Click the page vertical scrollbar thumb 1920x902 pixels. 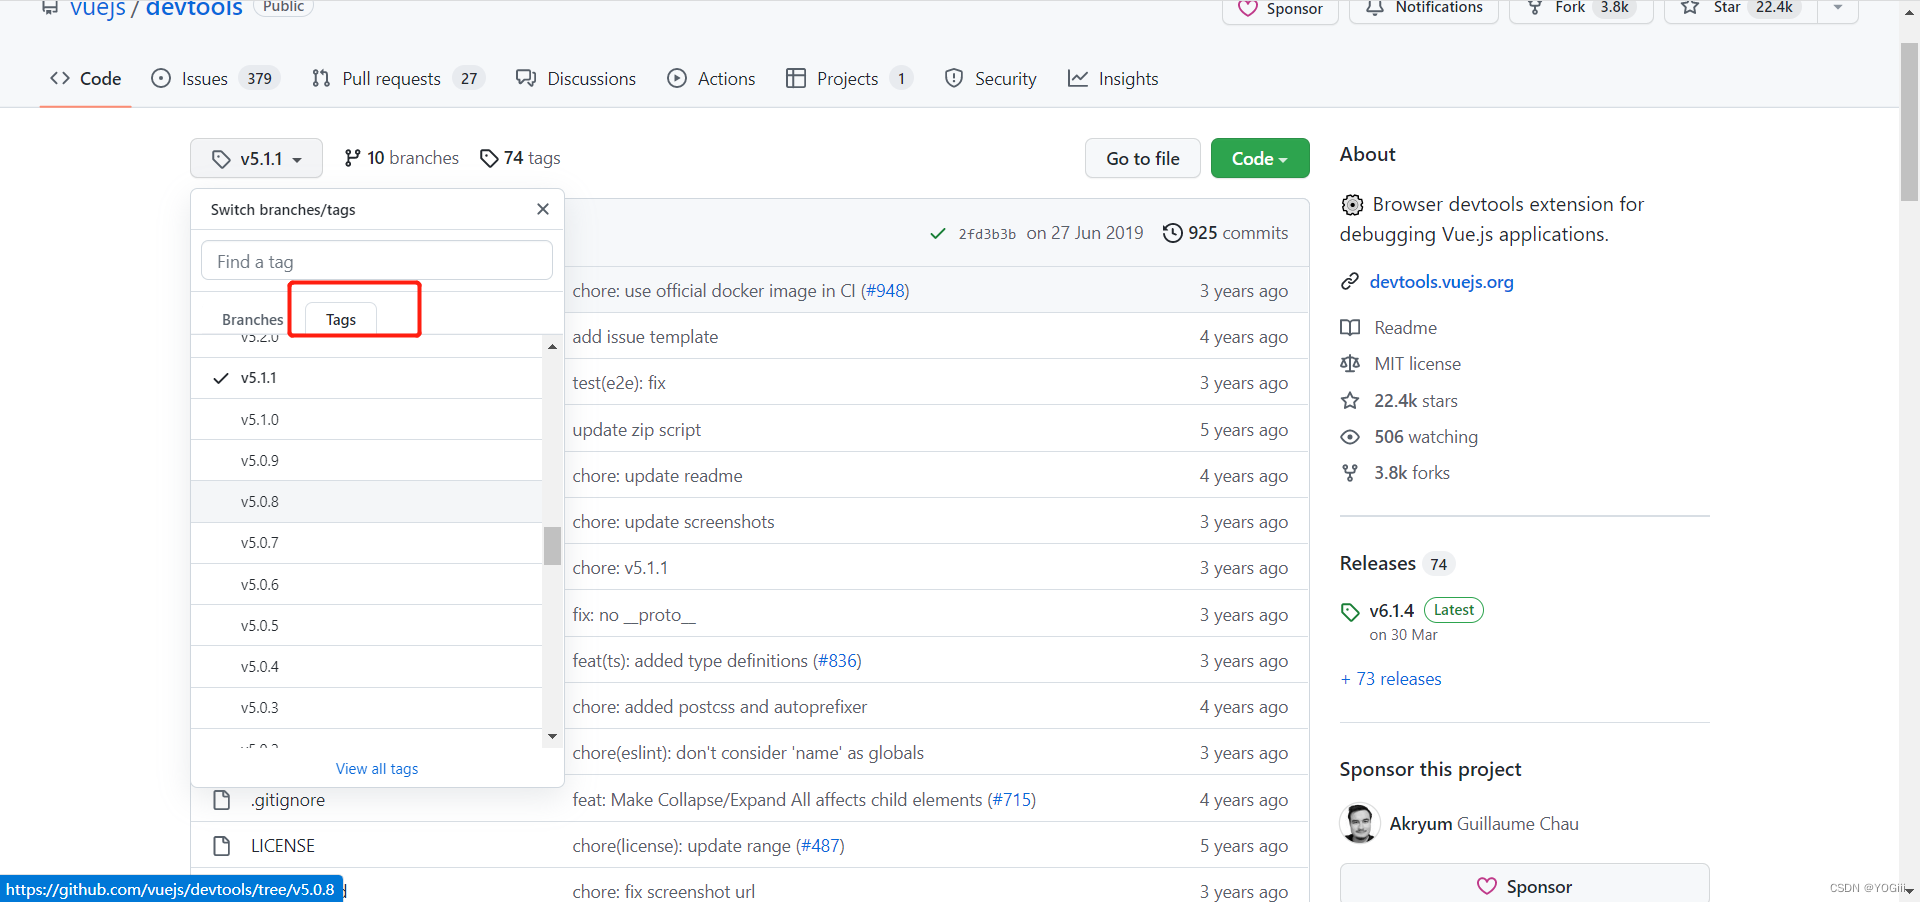[1909, 122]
